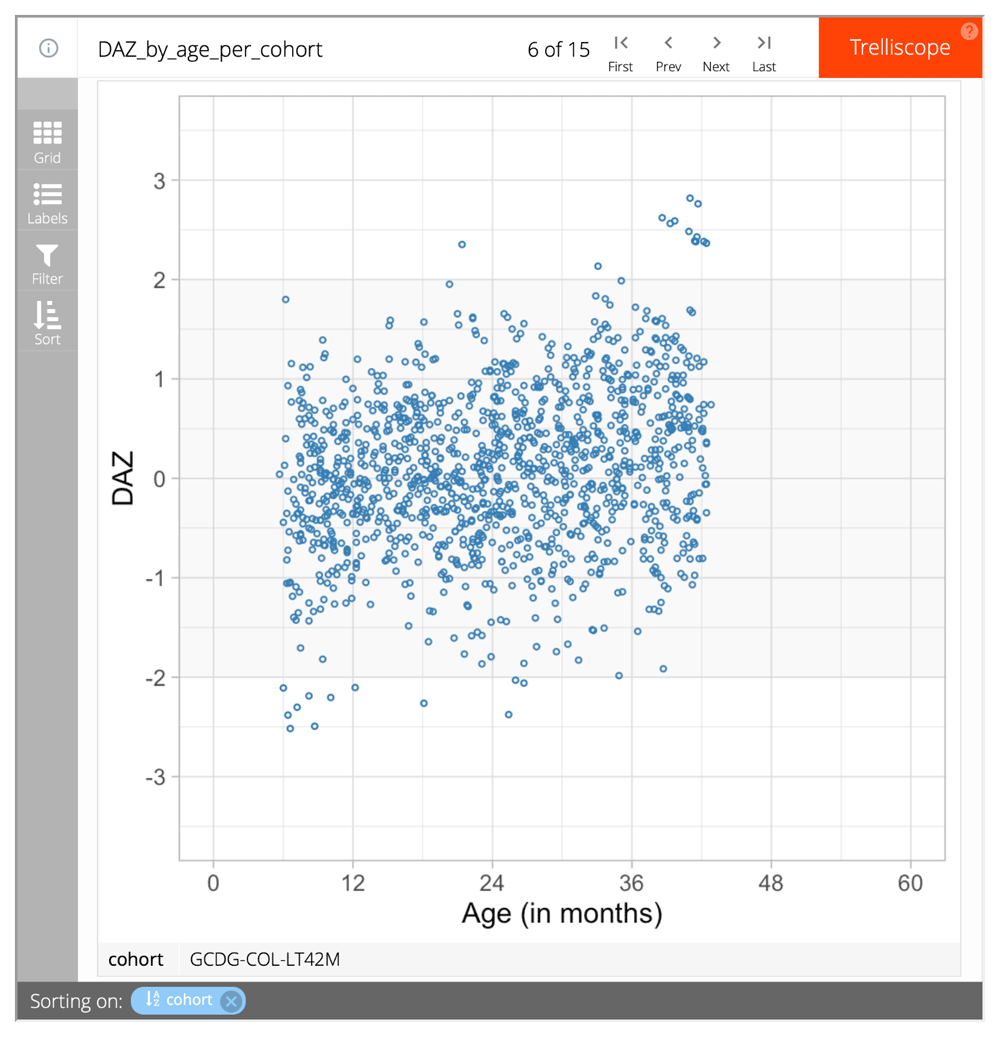Advance to the Next panel page
This screenshot has width=1000, height=1037.
pyautogui.click(x=716, y=51)
